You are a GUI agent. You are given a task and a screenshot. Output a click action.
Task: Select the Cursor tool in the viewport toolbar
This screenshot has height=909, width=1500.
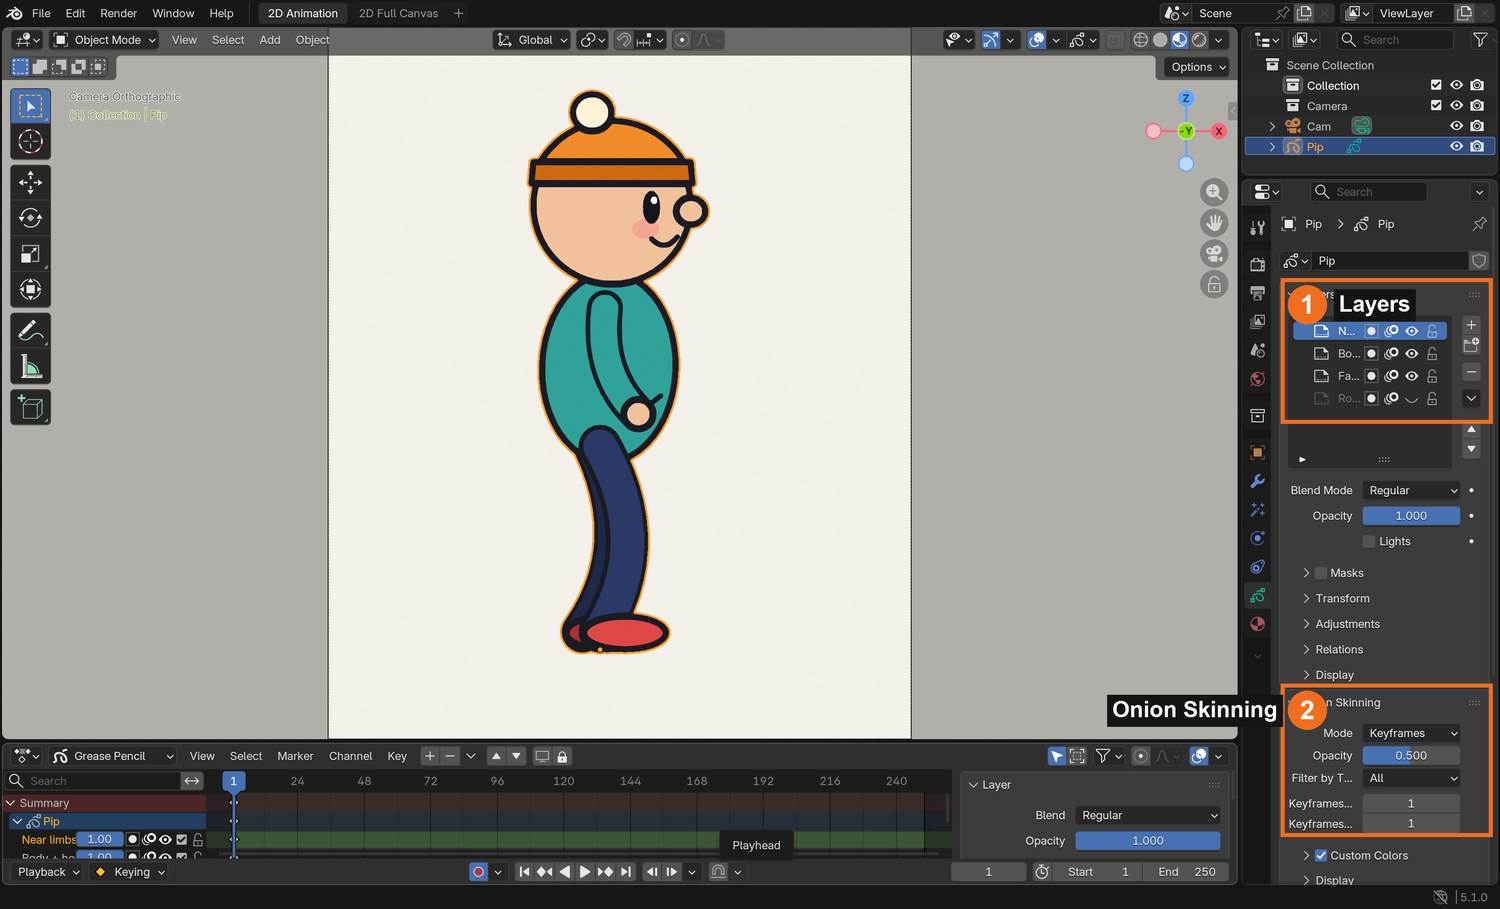[31, 142]
